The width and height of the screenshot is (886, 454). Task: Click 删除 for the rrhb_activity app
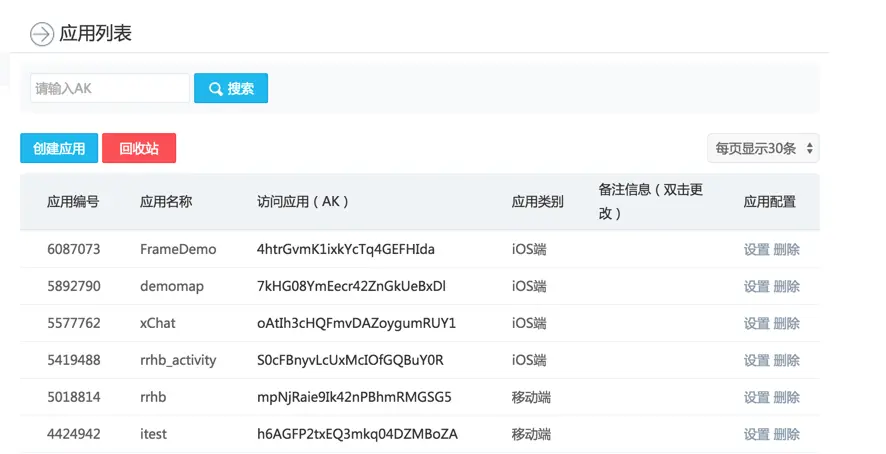point(787,360)
